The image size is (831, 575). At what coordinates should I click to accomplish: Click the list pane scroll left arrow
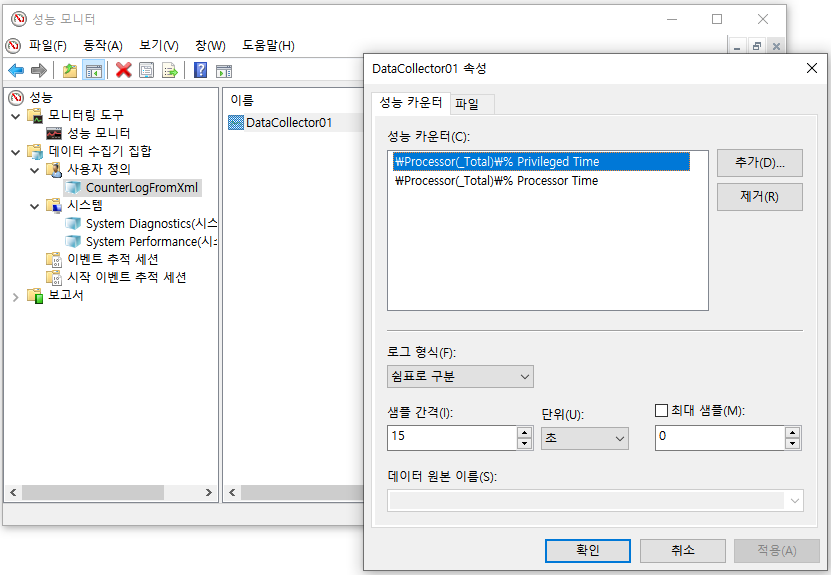[232, 492]
